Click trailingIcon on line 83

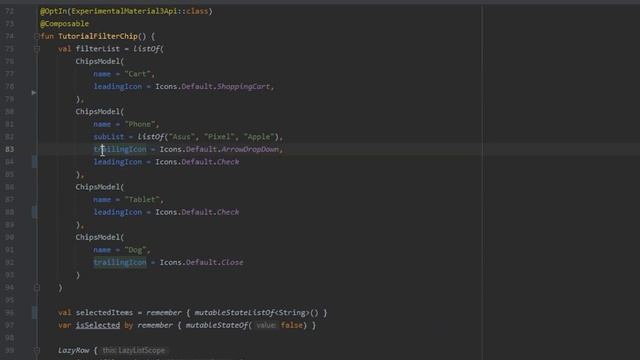[120, 149]
